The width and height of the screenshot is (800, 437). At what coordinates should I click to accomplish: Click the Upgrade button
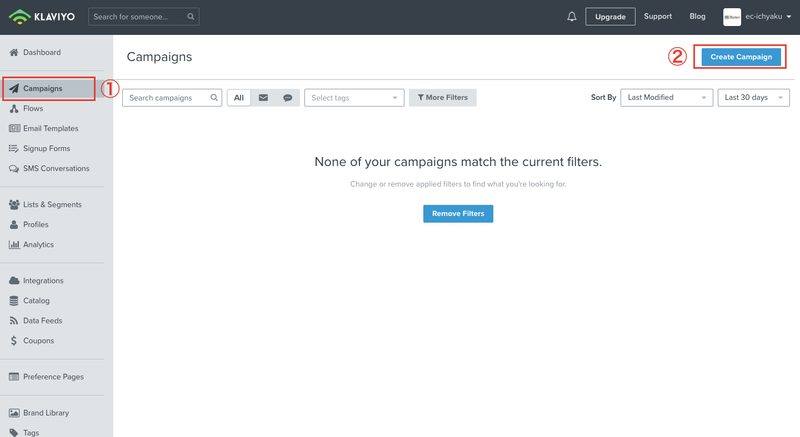coord(610,17)
